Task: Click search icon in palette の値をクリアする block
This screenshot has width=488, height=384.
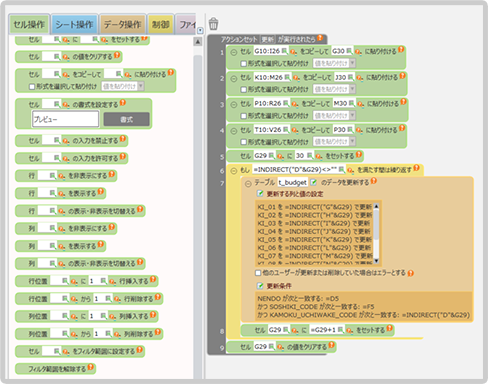Action: tap(66, 57)
